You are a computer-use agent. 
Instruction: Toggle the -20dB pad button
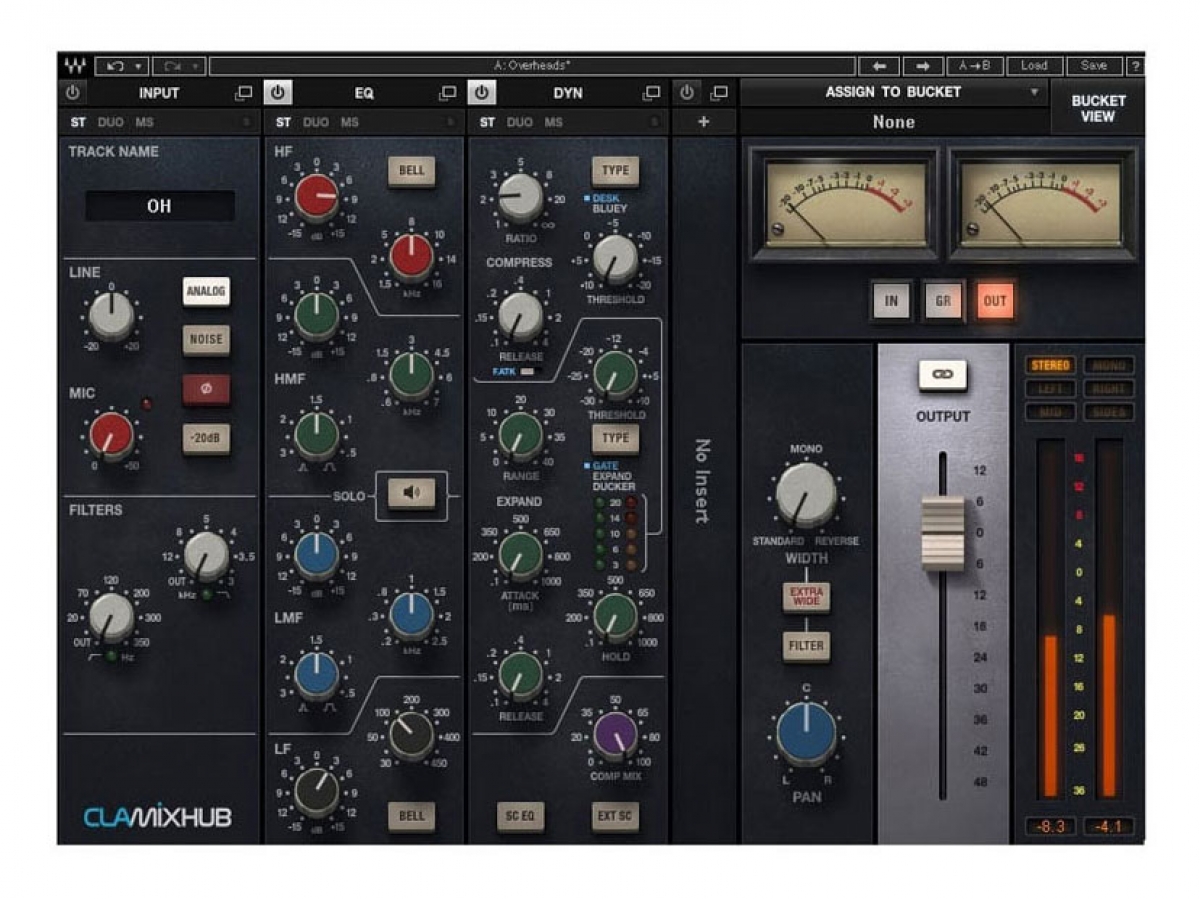pyautogui.click(x=206, y=438)
